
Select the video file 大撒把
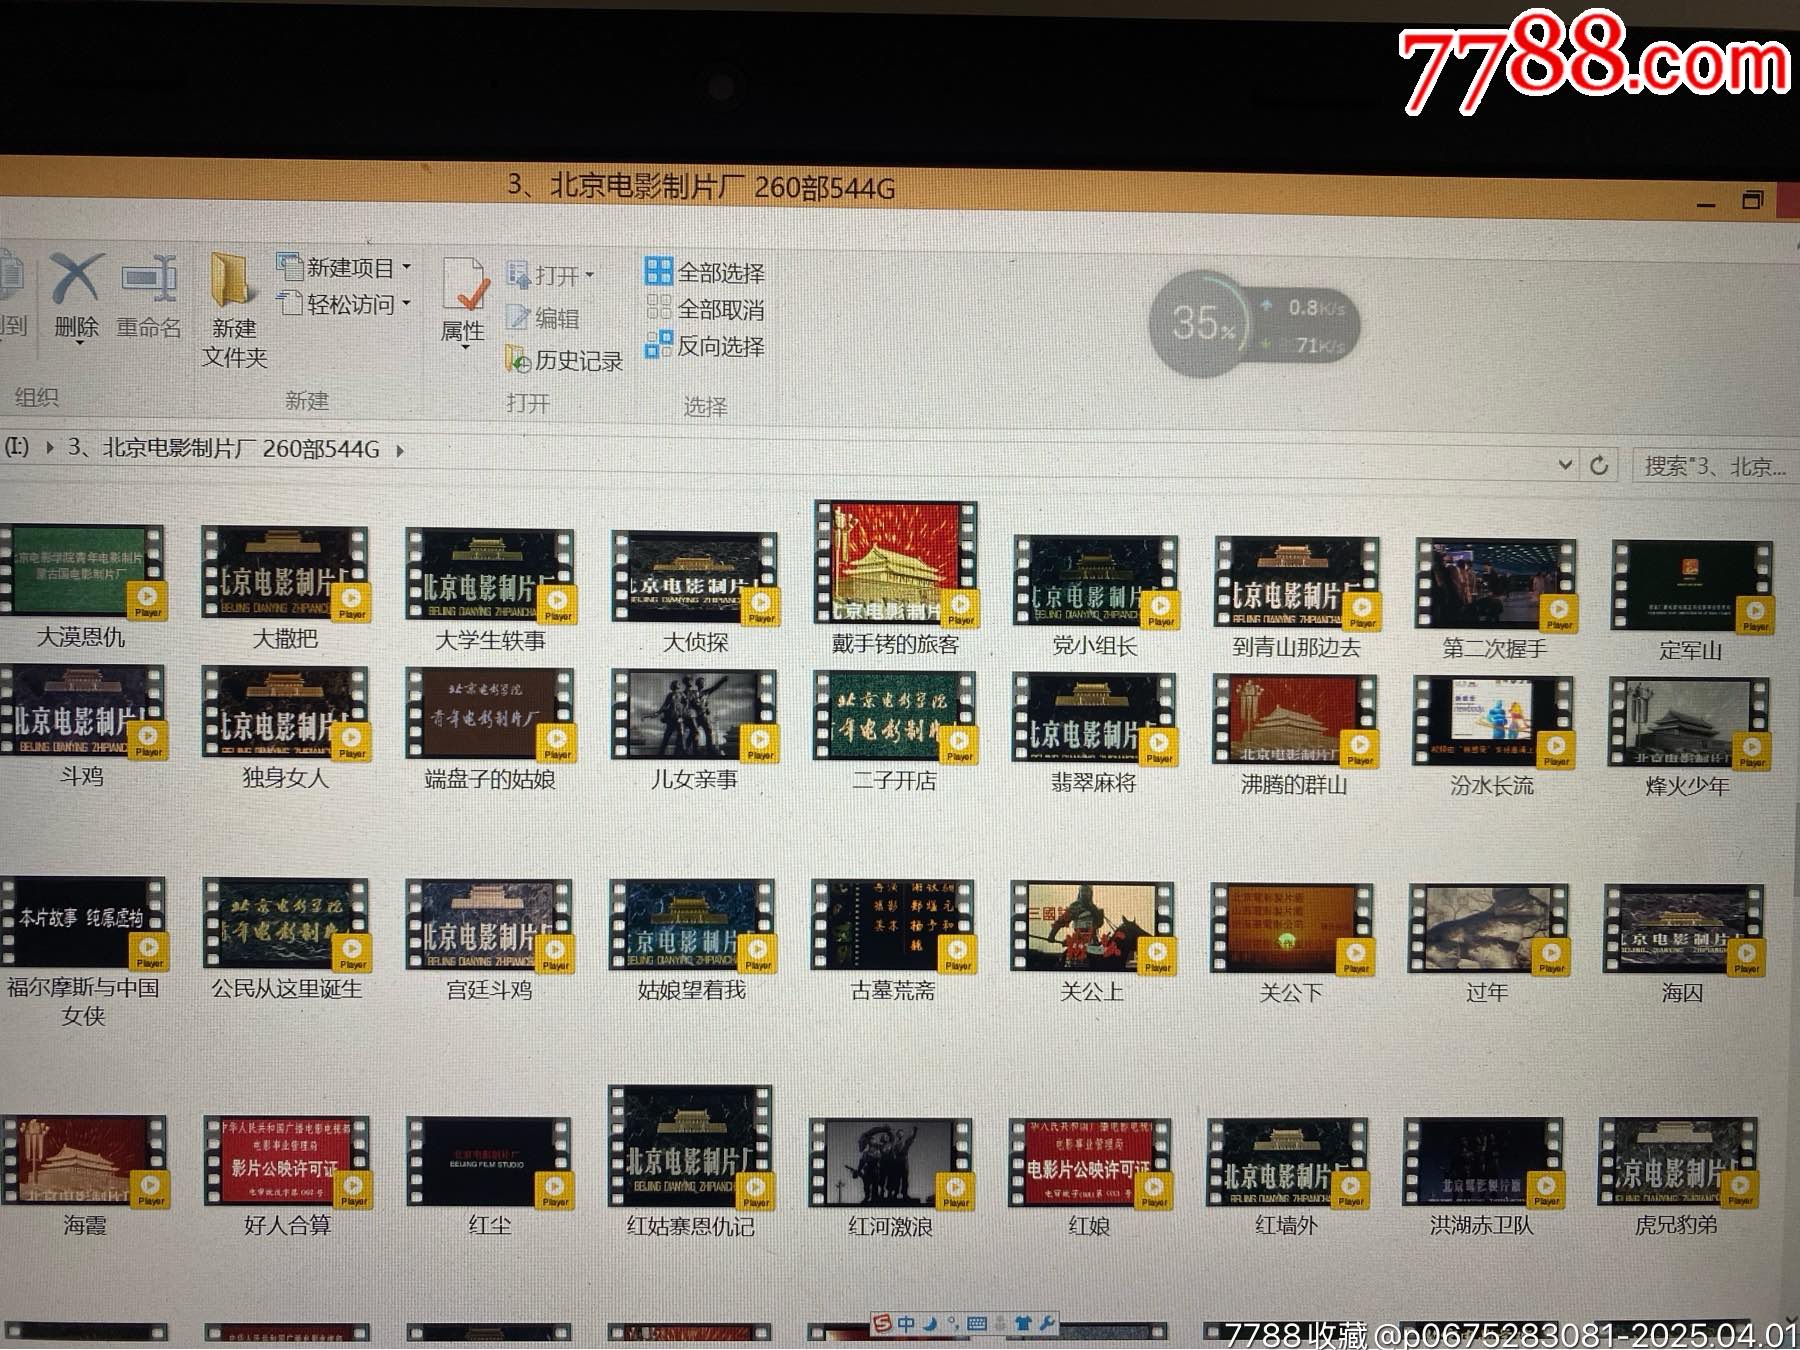pyautogui.click(x=286, y=589)
